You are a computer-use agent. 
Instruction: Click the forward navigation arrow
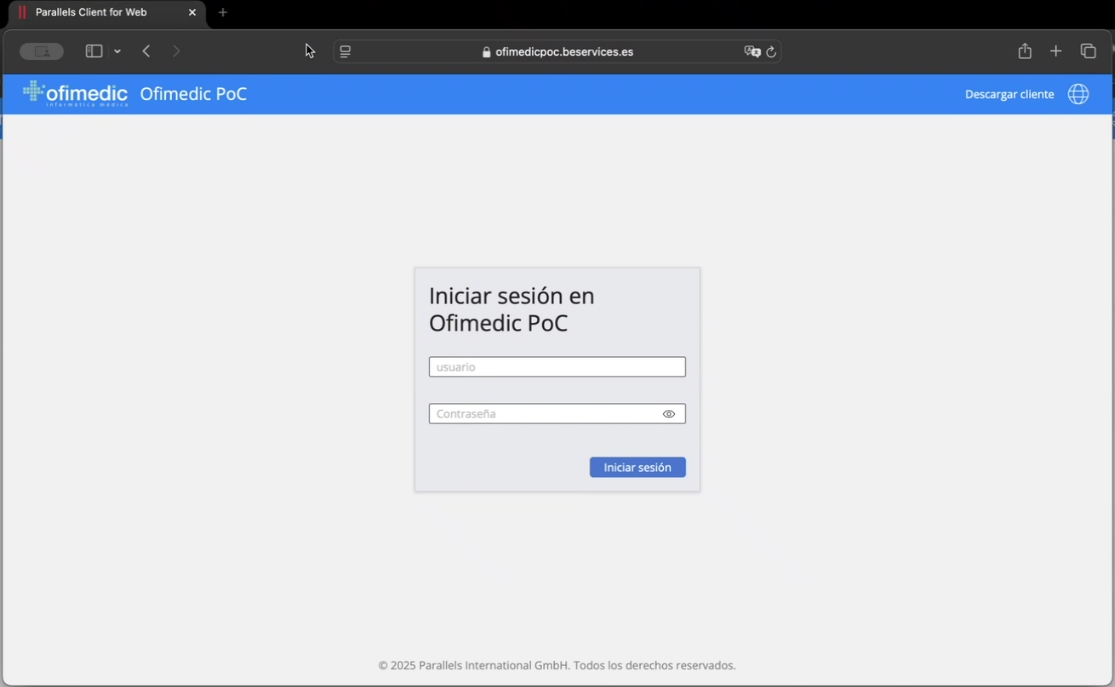tap(176, 51)
